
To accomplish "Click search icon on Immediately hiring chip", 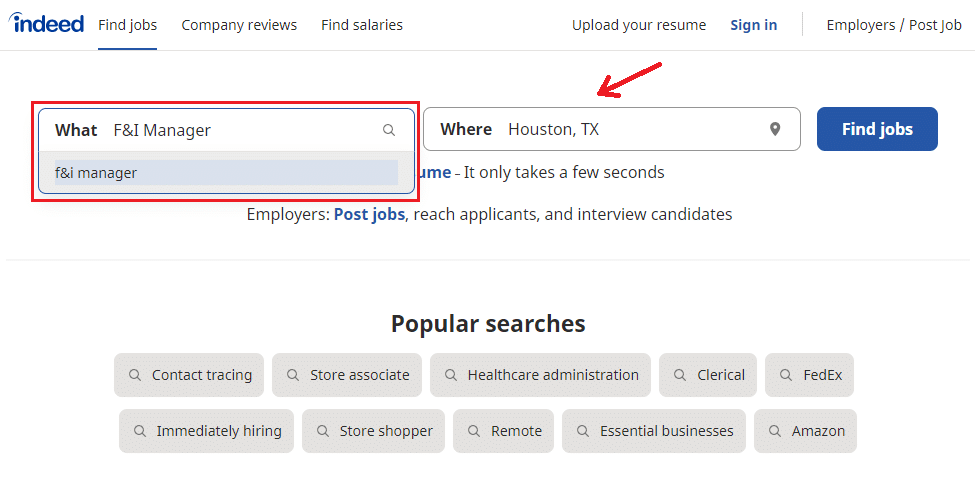I will 139,431.
